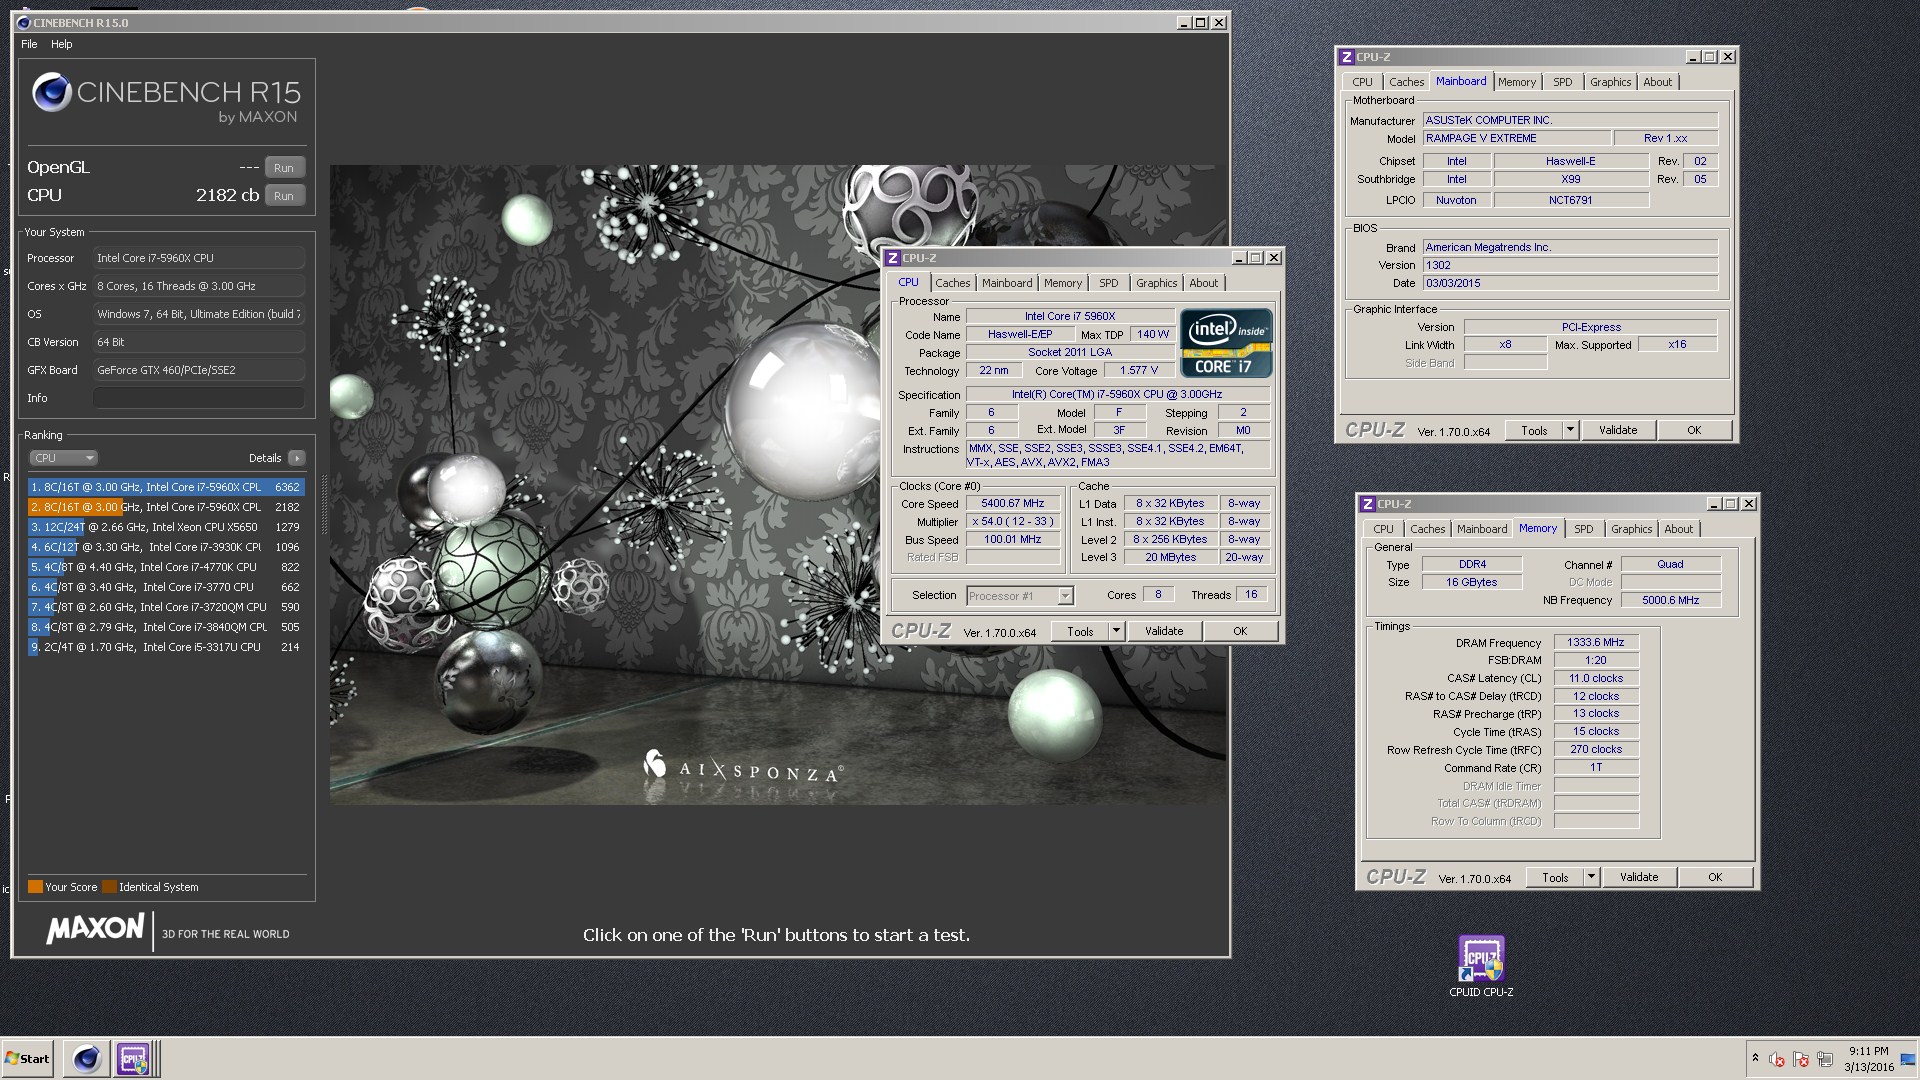
Task: Open the File menu in Cinebench
Action: tap(29, 44)
